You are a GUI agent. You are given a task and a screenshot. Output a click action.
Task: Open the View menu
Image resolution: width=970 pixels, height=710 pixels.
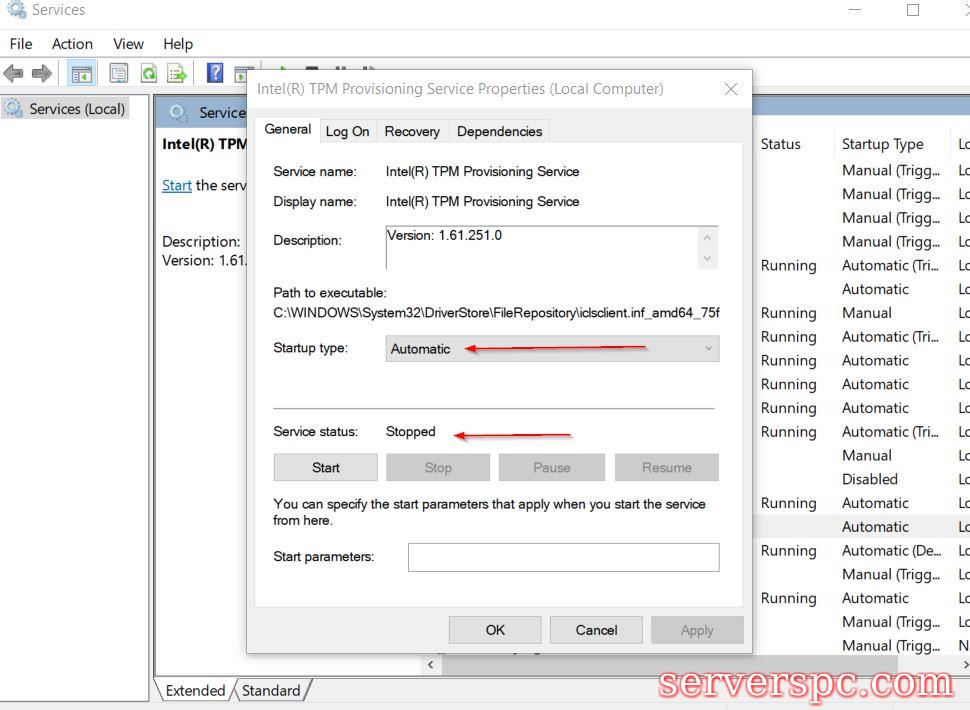coord(128,44)
